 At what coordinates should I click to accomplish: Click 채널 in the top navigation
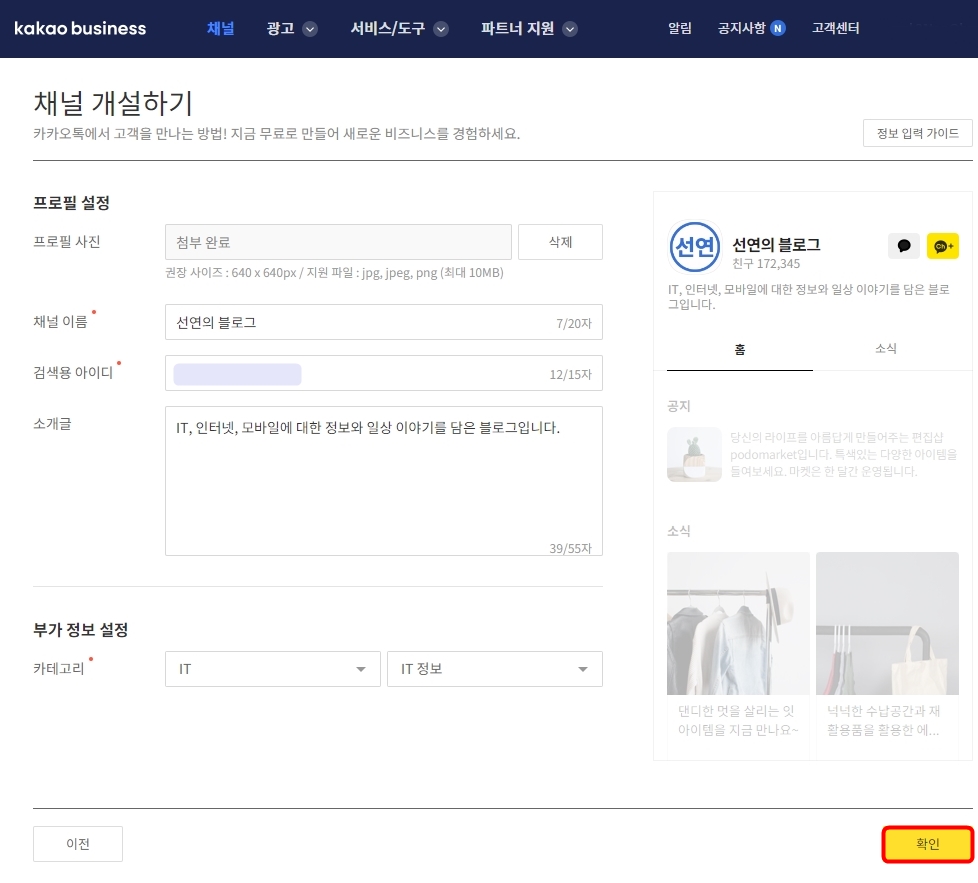(220, 29)
